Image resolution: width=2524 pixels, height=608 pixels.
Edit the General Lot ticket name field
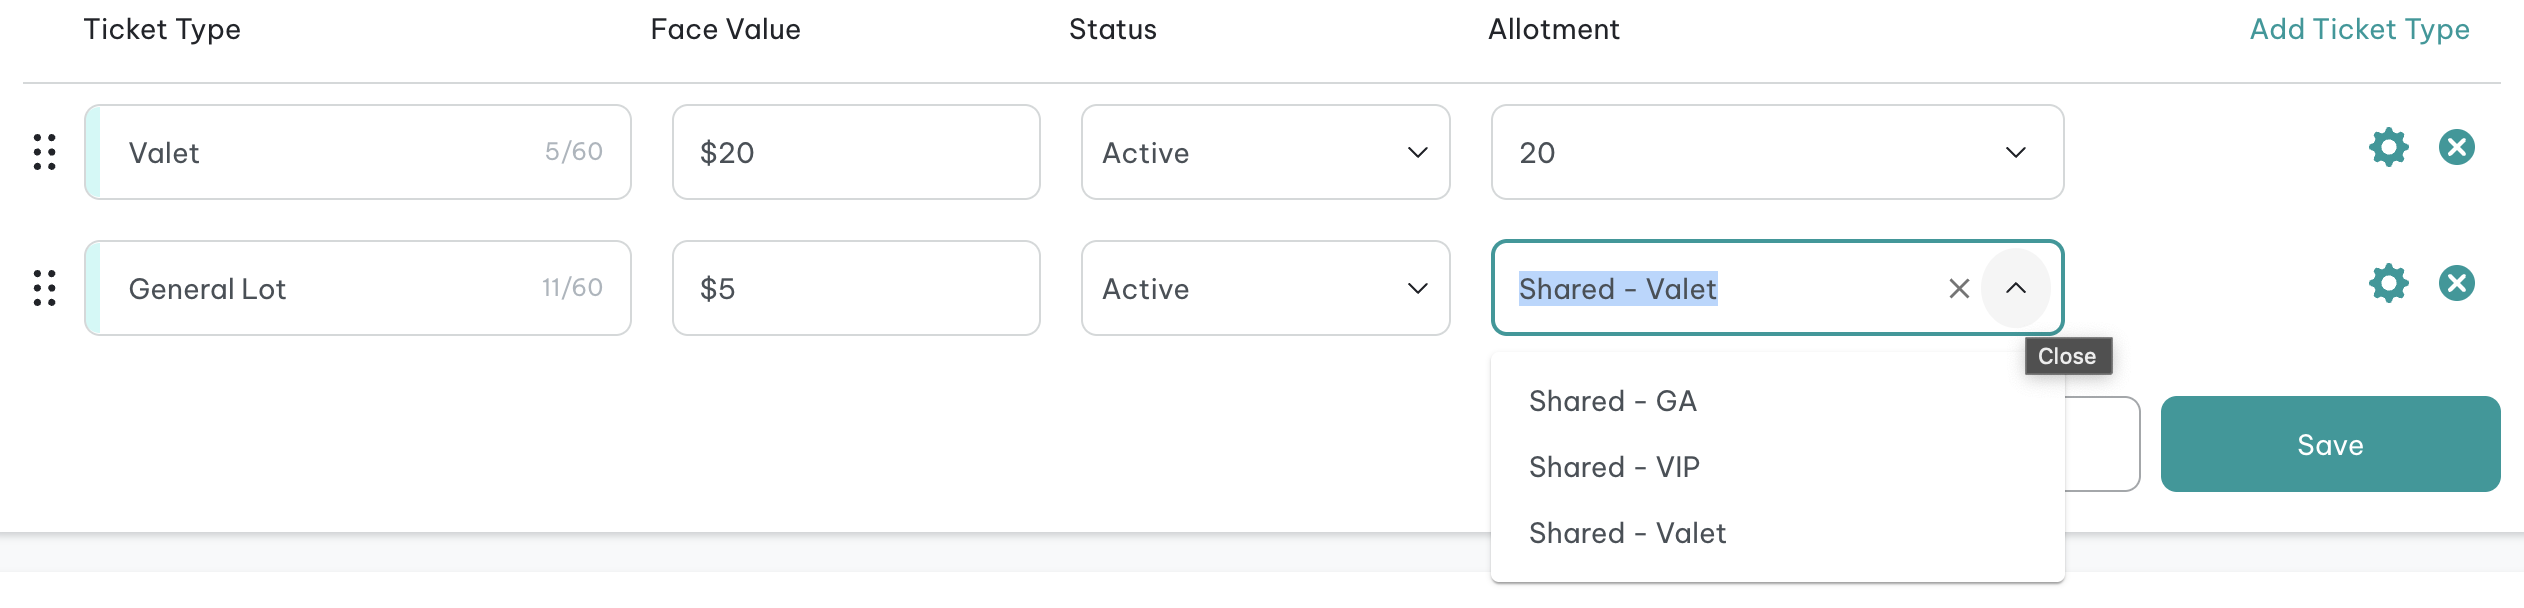[x=358, y=288]
